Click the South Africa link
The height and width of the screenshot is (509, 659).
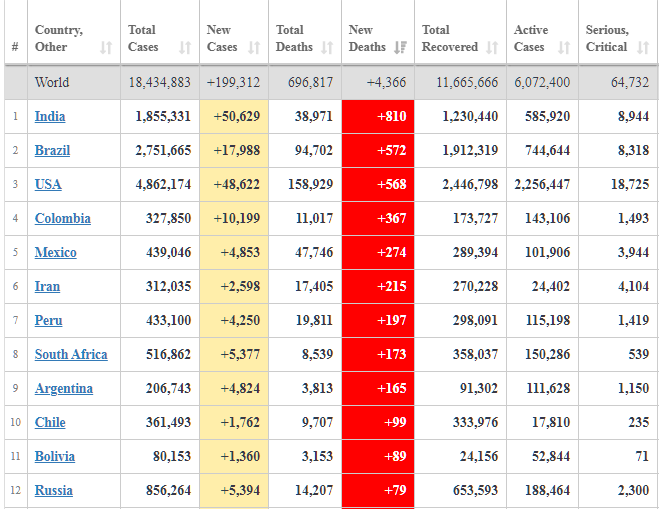71,355
